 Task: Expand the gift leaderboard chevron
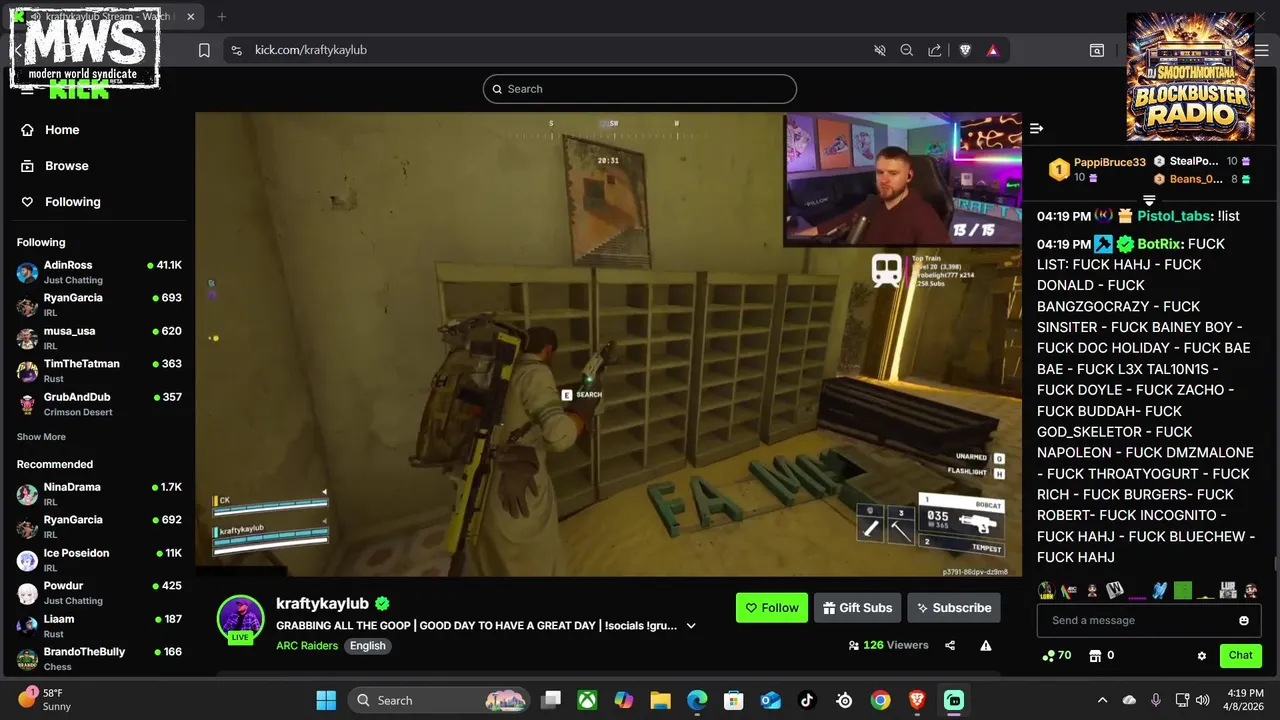point(1149,200)
